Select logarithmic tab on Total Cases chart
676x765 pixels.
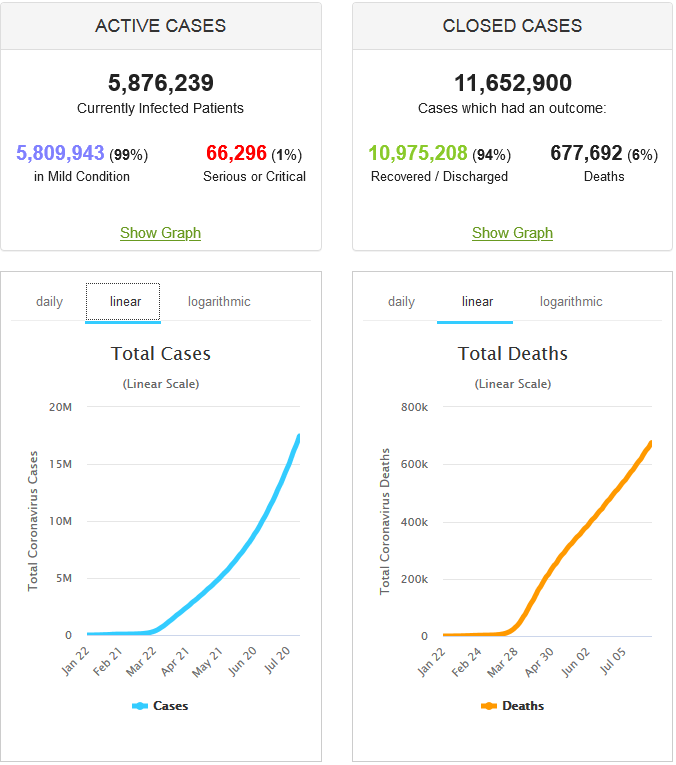pos(219,302)
